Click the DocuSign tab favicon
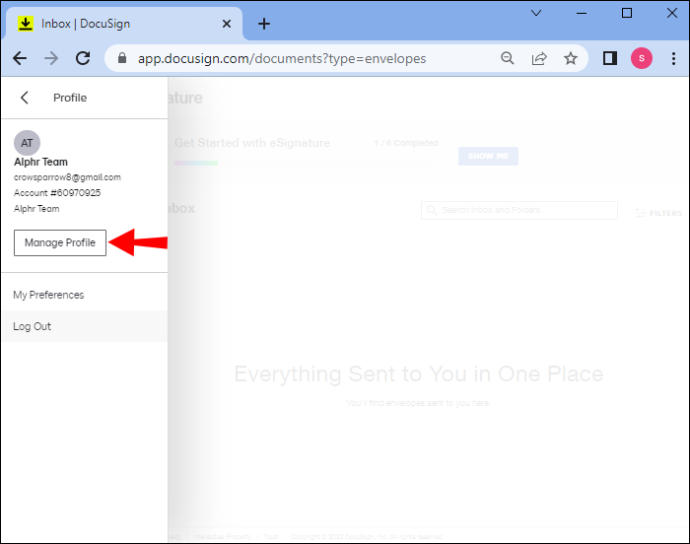Image resolution: width=690 pixels, height=544 pixels. click(26, 24)
